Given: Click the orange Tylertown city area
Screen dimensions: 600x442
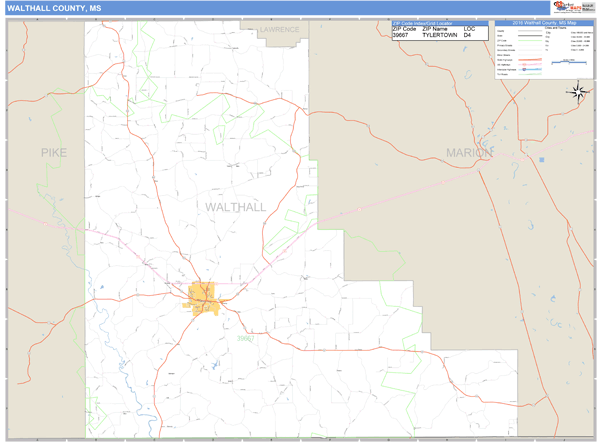Looking at the screenshot, I should click(x=203, y=296).
